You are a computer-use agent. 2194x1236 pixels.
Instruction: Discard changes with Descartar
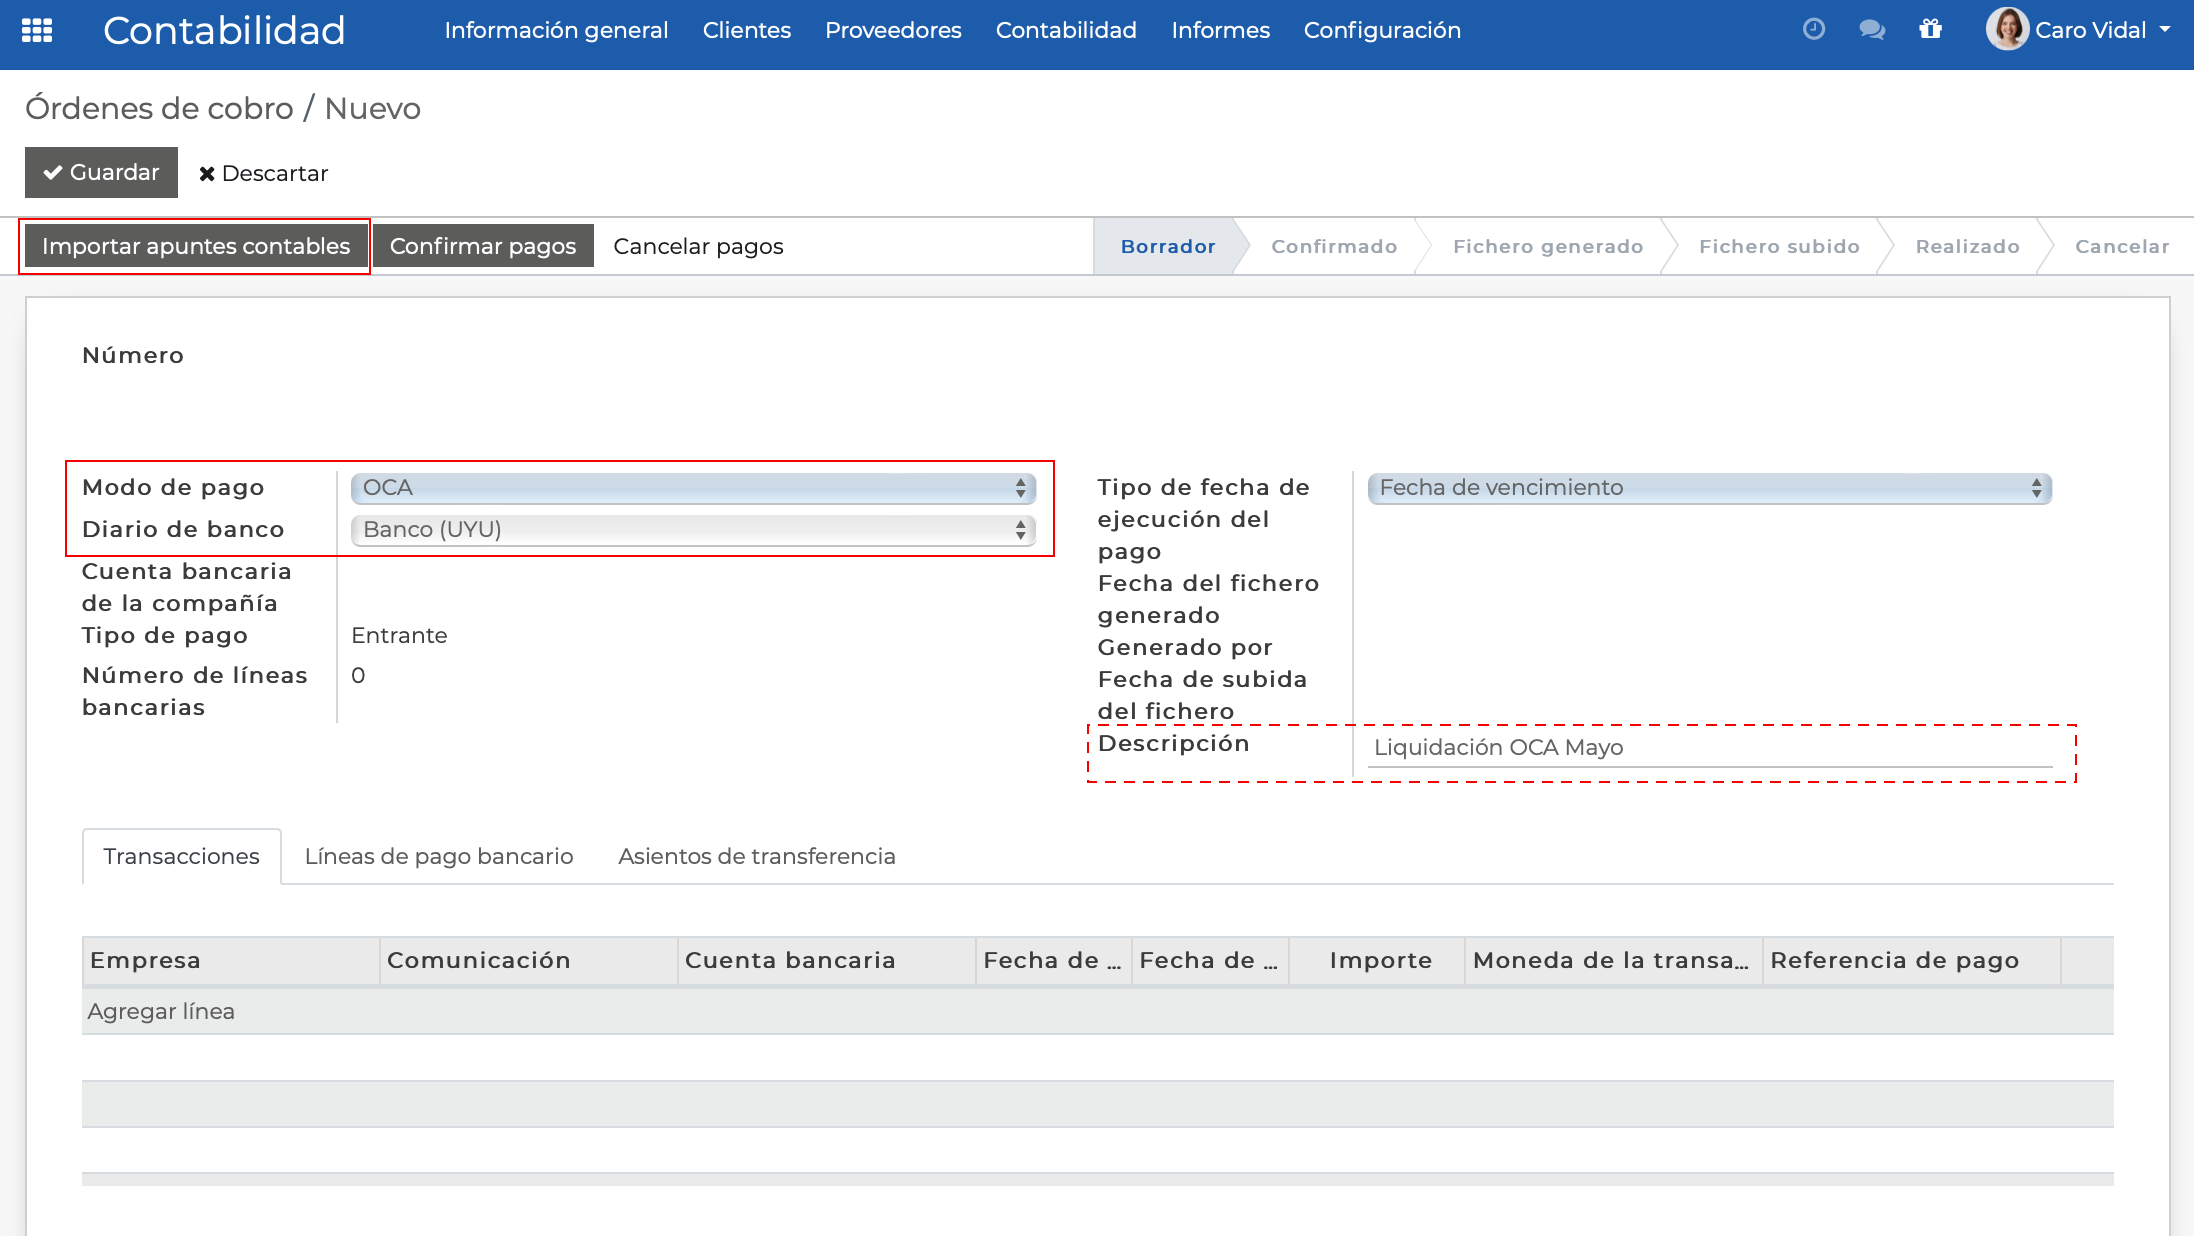[263, 172]
